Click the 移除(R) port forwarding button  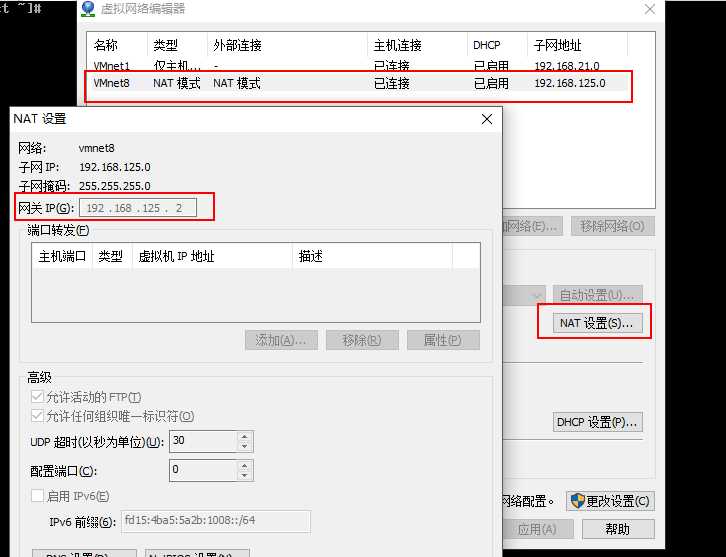362,340
